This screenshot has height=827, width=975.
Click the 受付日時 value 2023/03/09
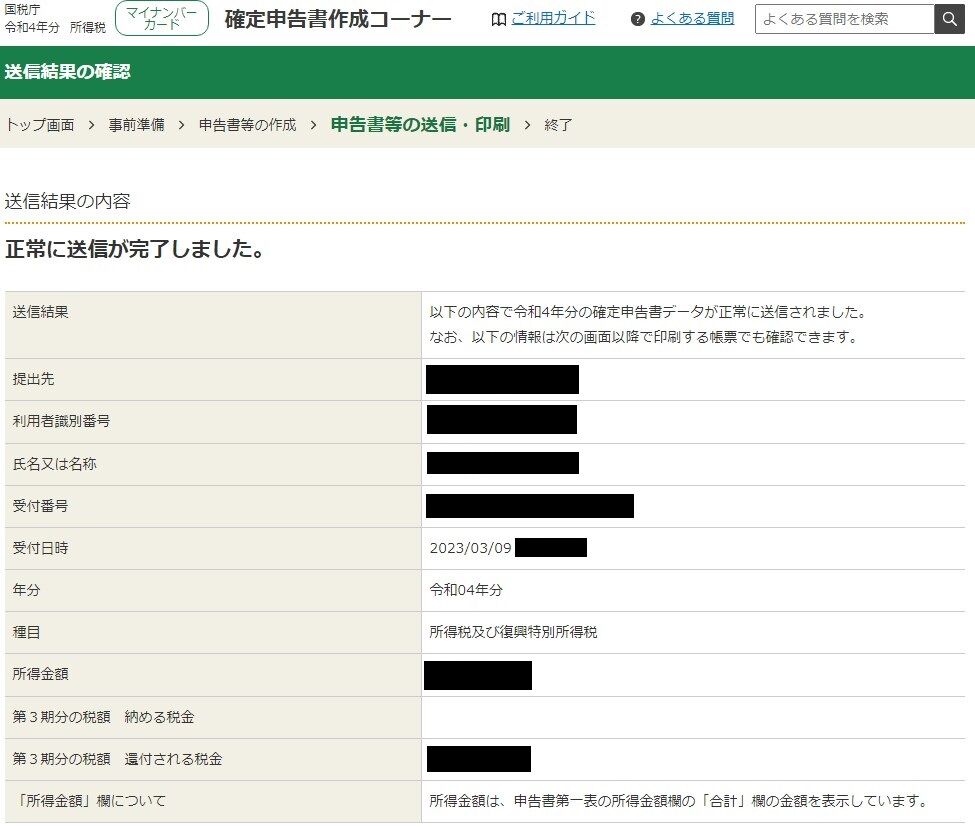point(470,548)
